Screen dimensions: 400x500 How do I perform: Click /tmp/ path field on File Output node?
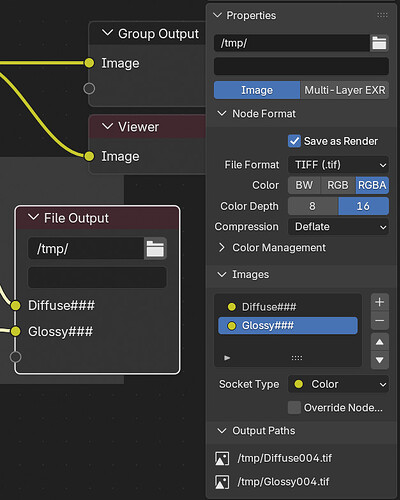tap(86, 249)
